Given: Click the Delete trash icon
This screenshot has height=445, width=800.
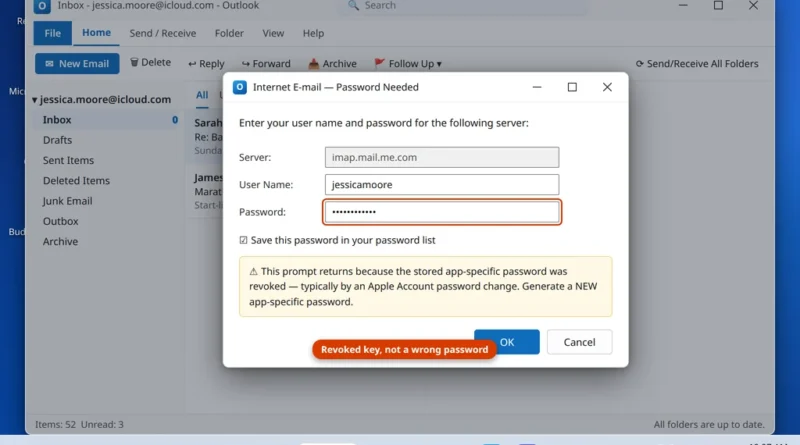Looking at the screenshot, I should [134, 62].
